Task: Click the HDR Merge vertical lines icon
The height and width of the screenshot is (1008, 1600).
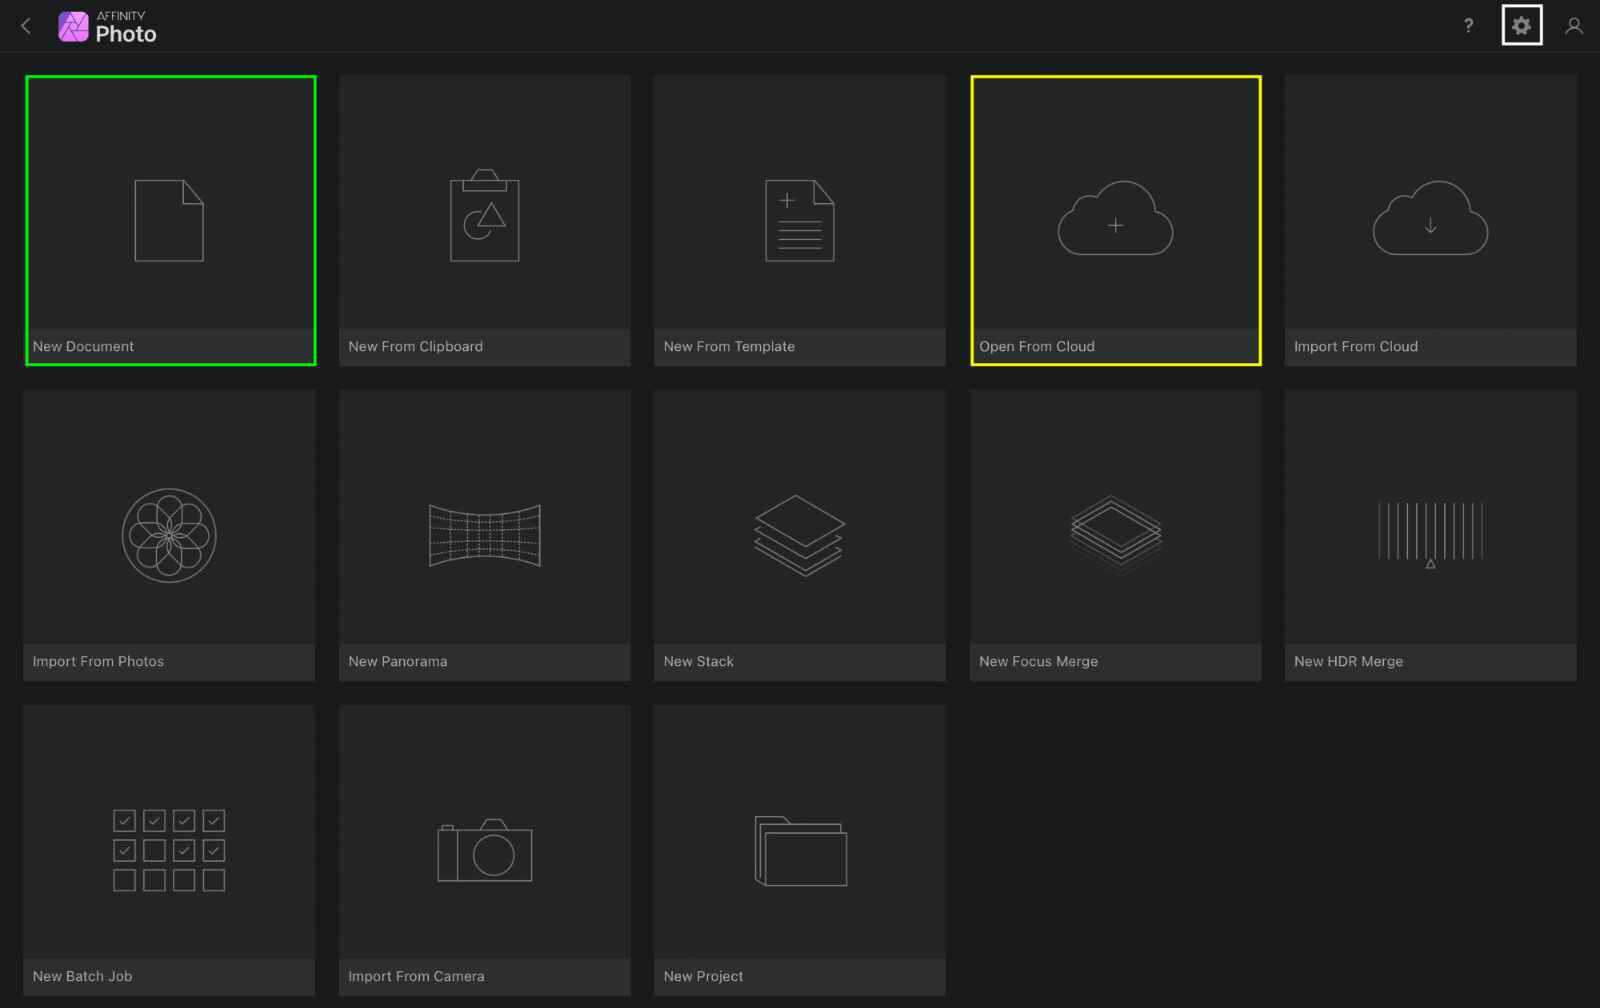Action: pyautogui.click(x=1430, y=534)
